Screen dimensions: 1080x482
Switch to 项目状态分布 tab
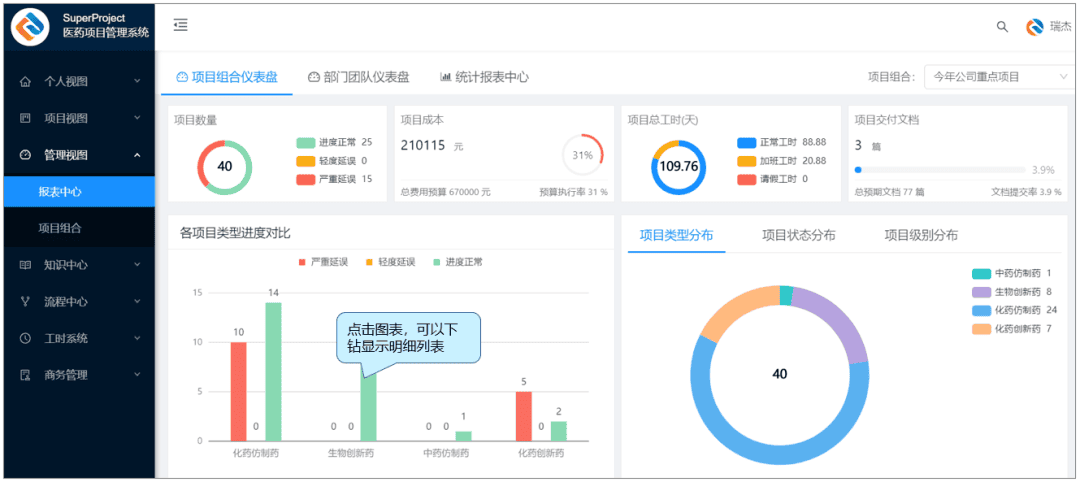pos(798,235)
